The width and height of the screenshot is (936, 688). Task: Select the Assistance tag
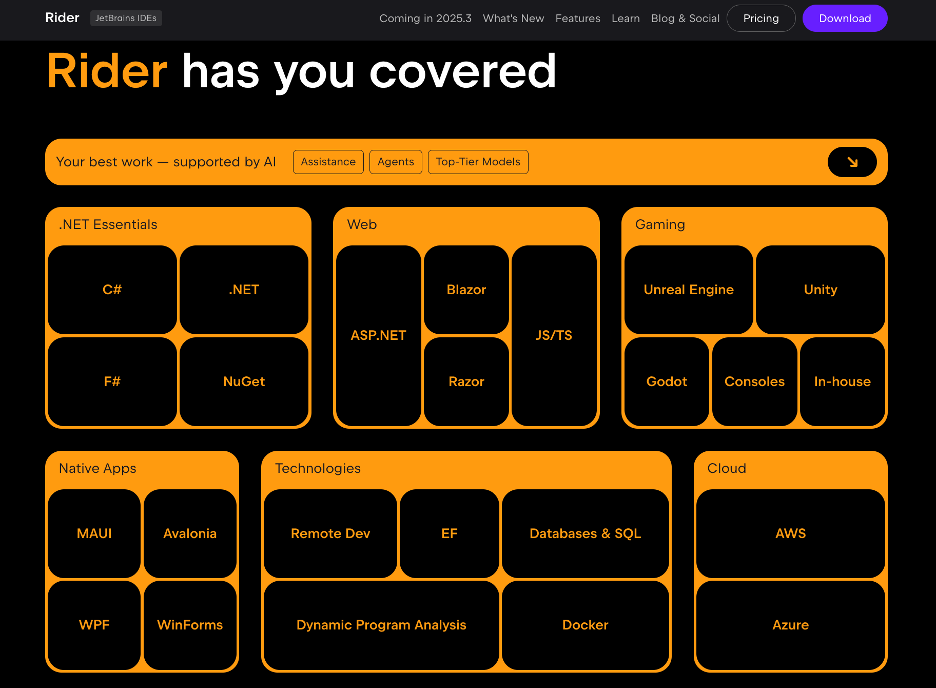pos(328,162)
